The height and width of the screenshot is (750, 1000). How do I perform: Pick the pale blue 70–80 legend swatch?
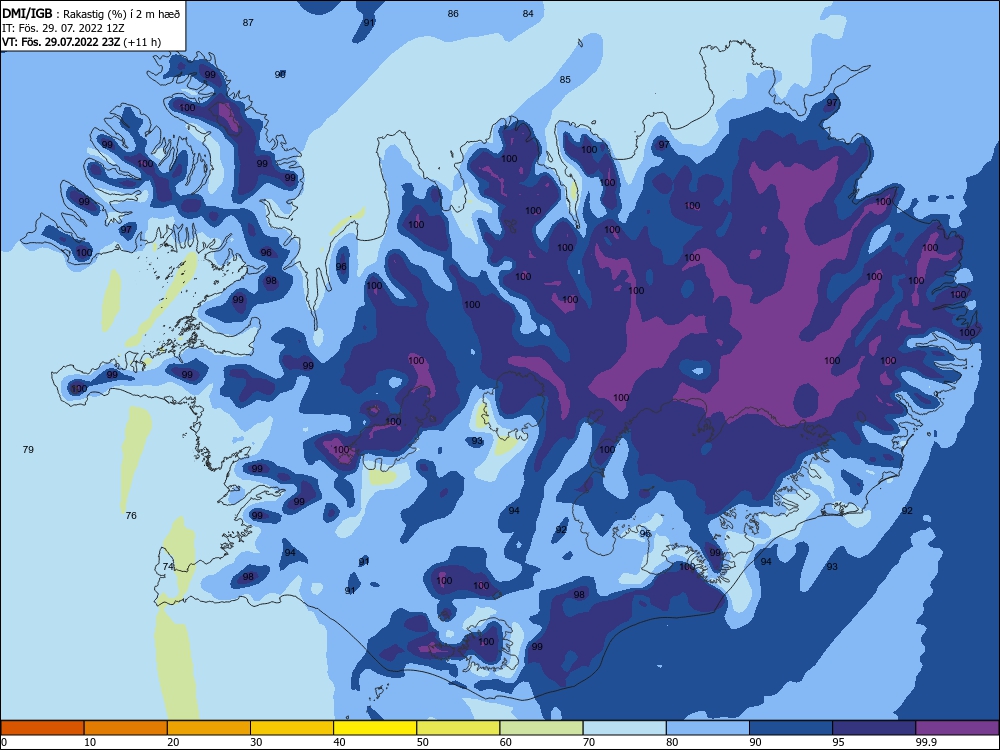tap(624, 728)
